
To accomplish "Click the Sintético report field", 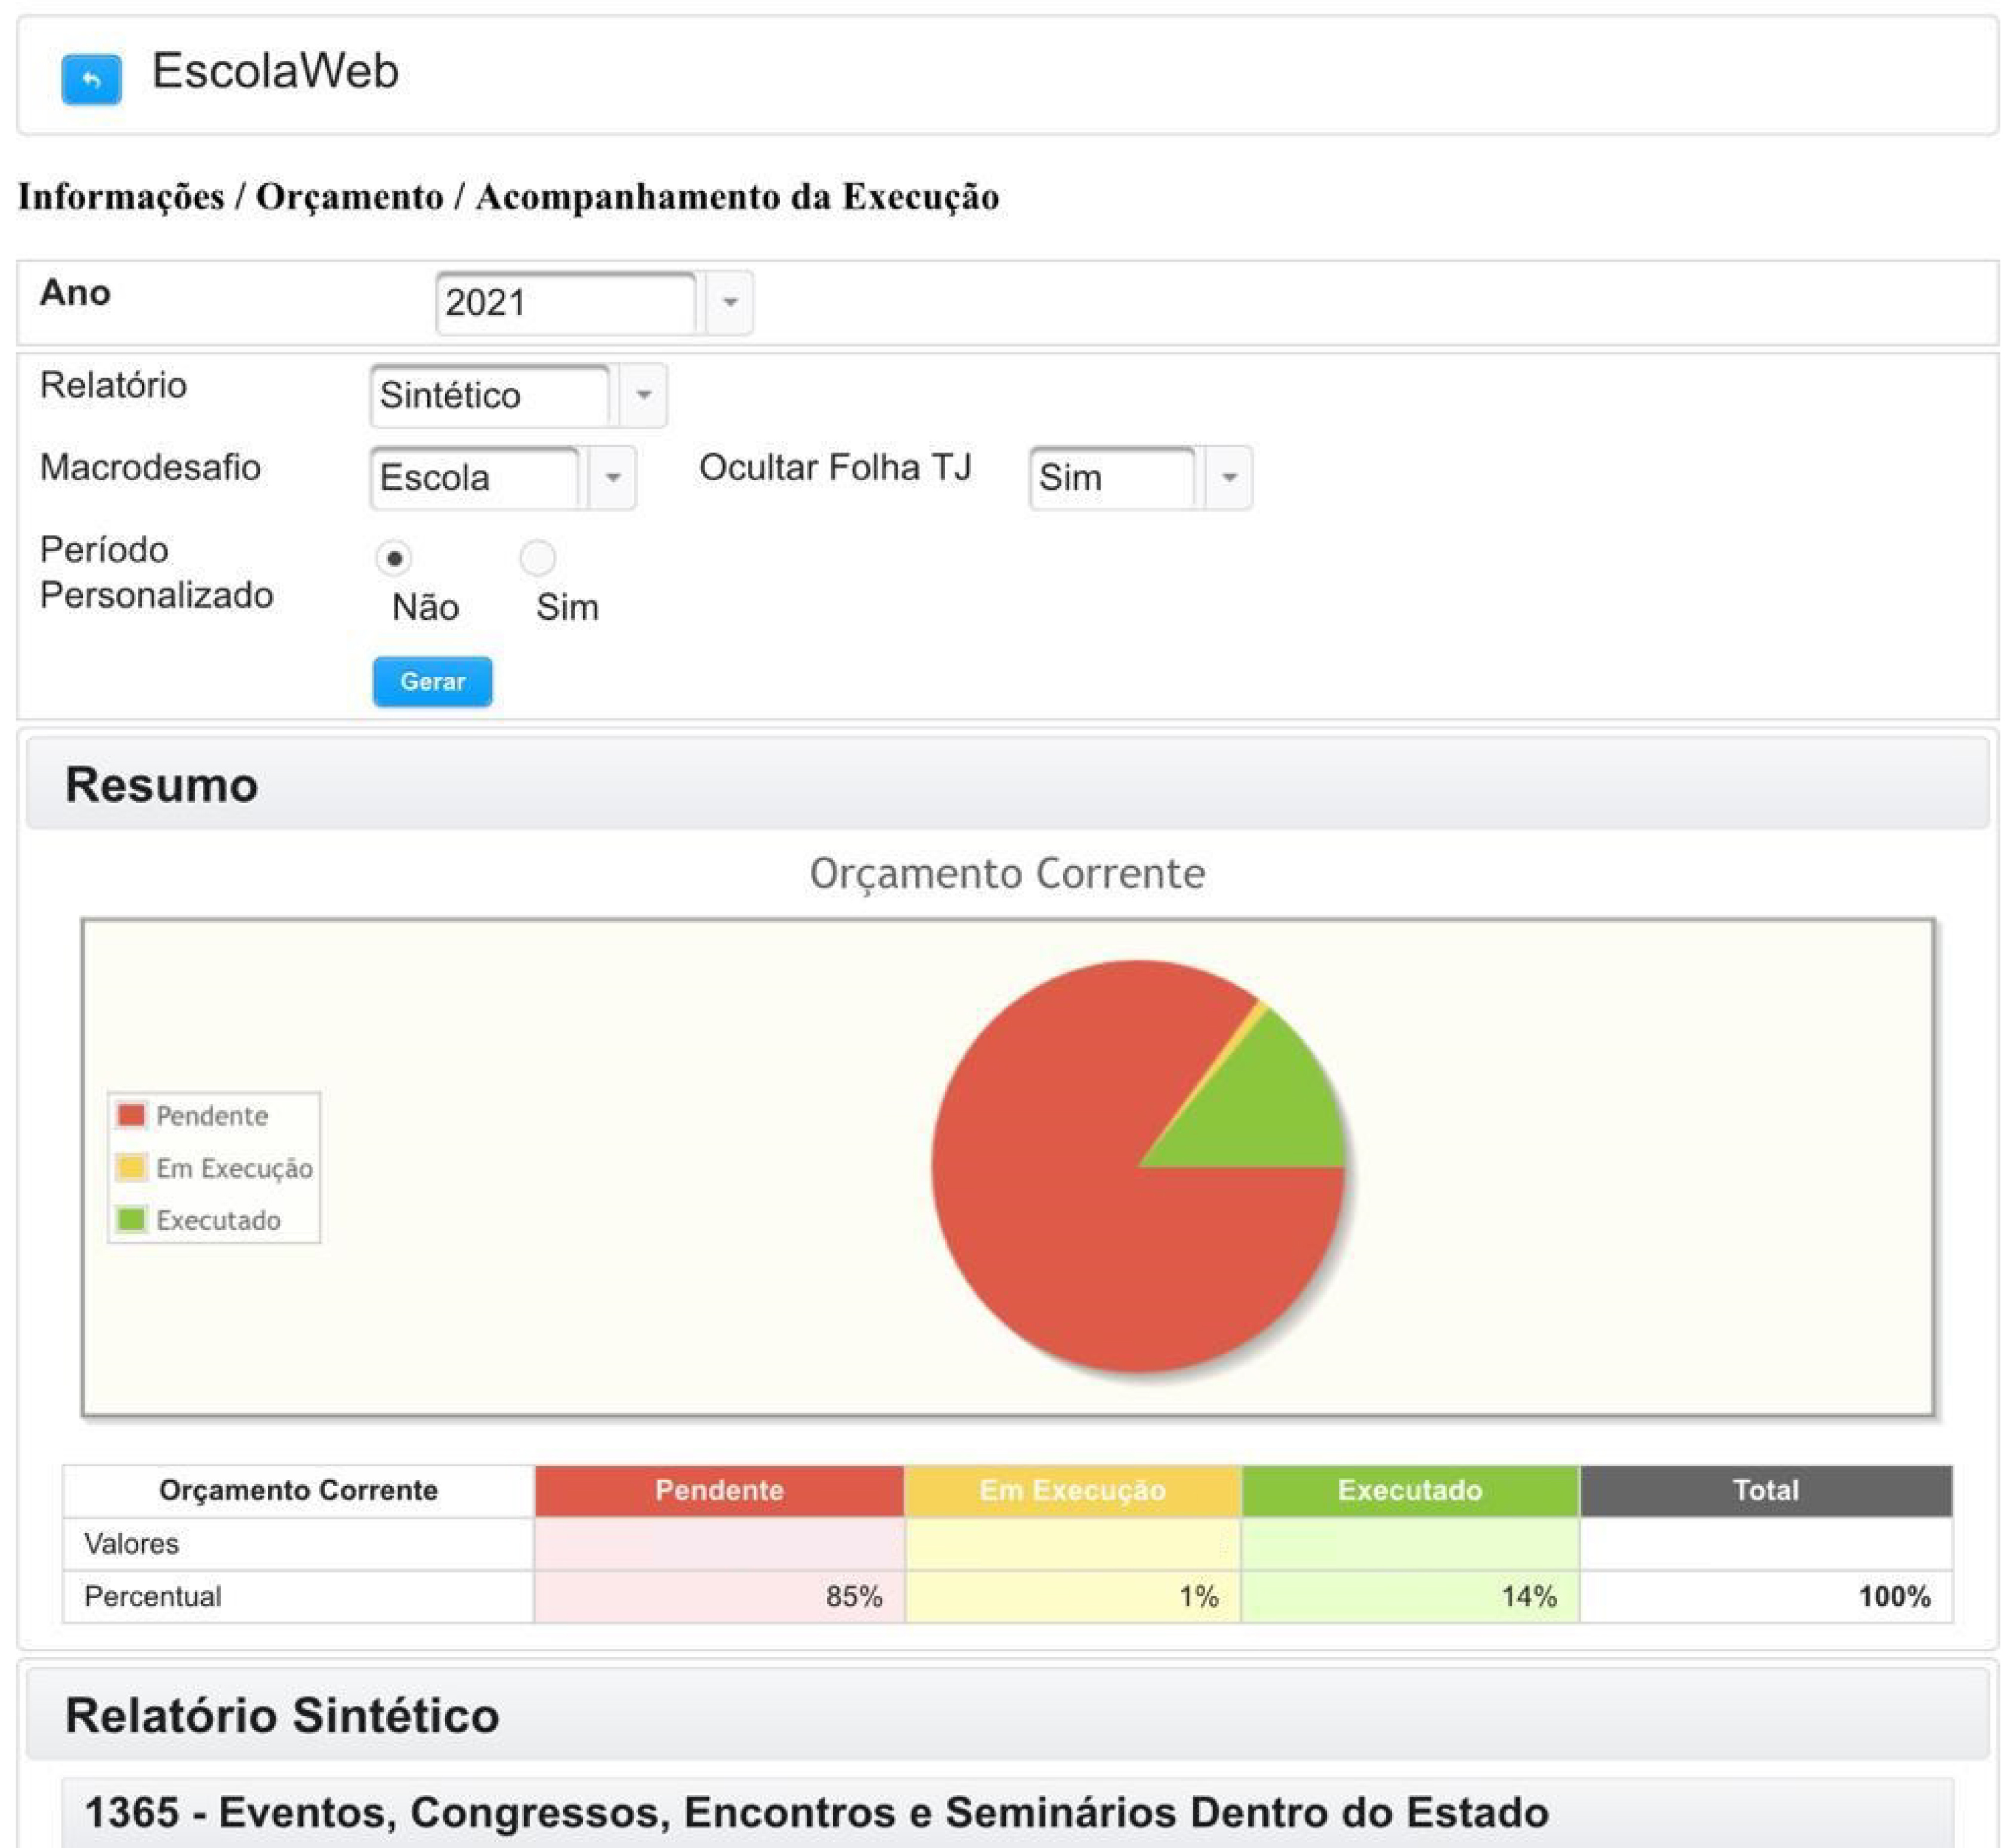I will pyautogui.click(x=490, y=395).
